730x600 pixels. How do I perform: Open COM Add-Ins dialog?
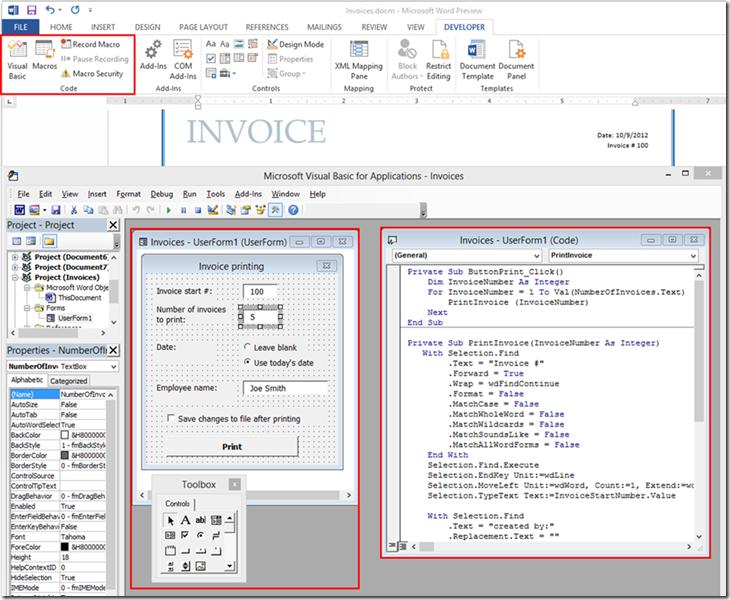pyautogui.click(x=183, y=60)
